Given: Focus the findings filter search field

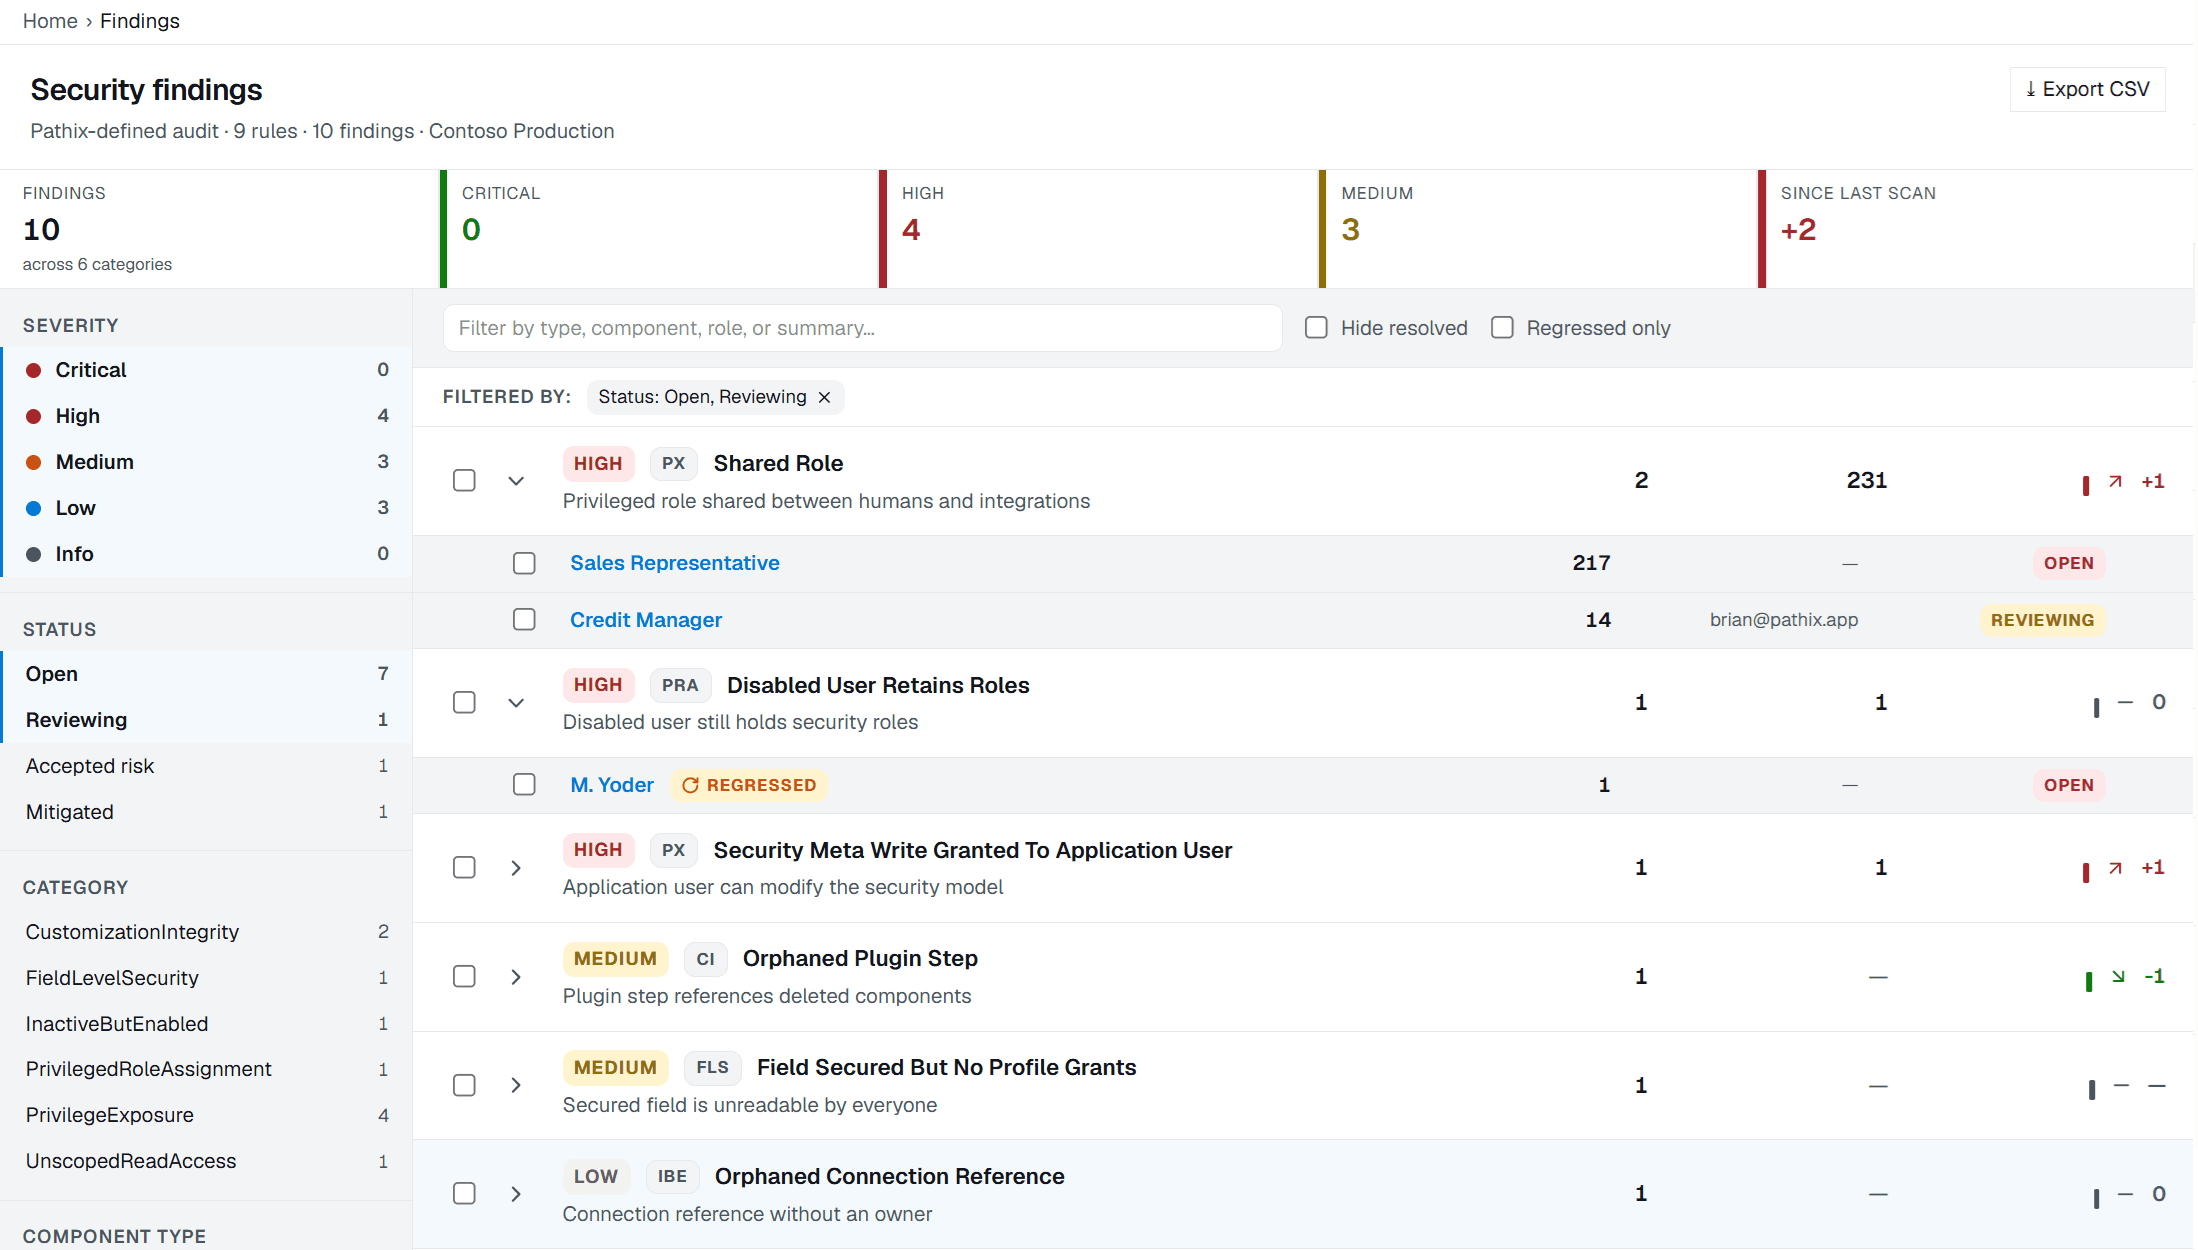Looking at the screenshot, I should (862, 328).
